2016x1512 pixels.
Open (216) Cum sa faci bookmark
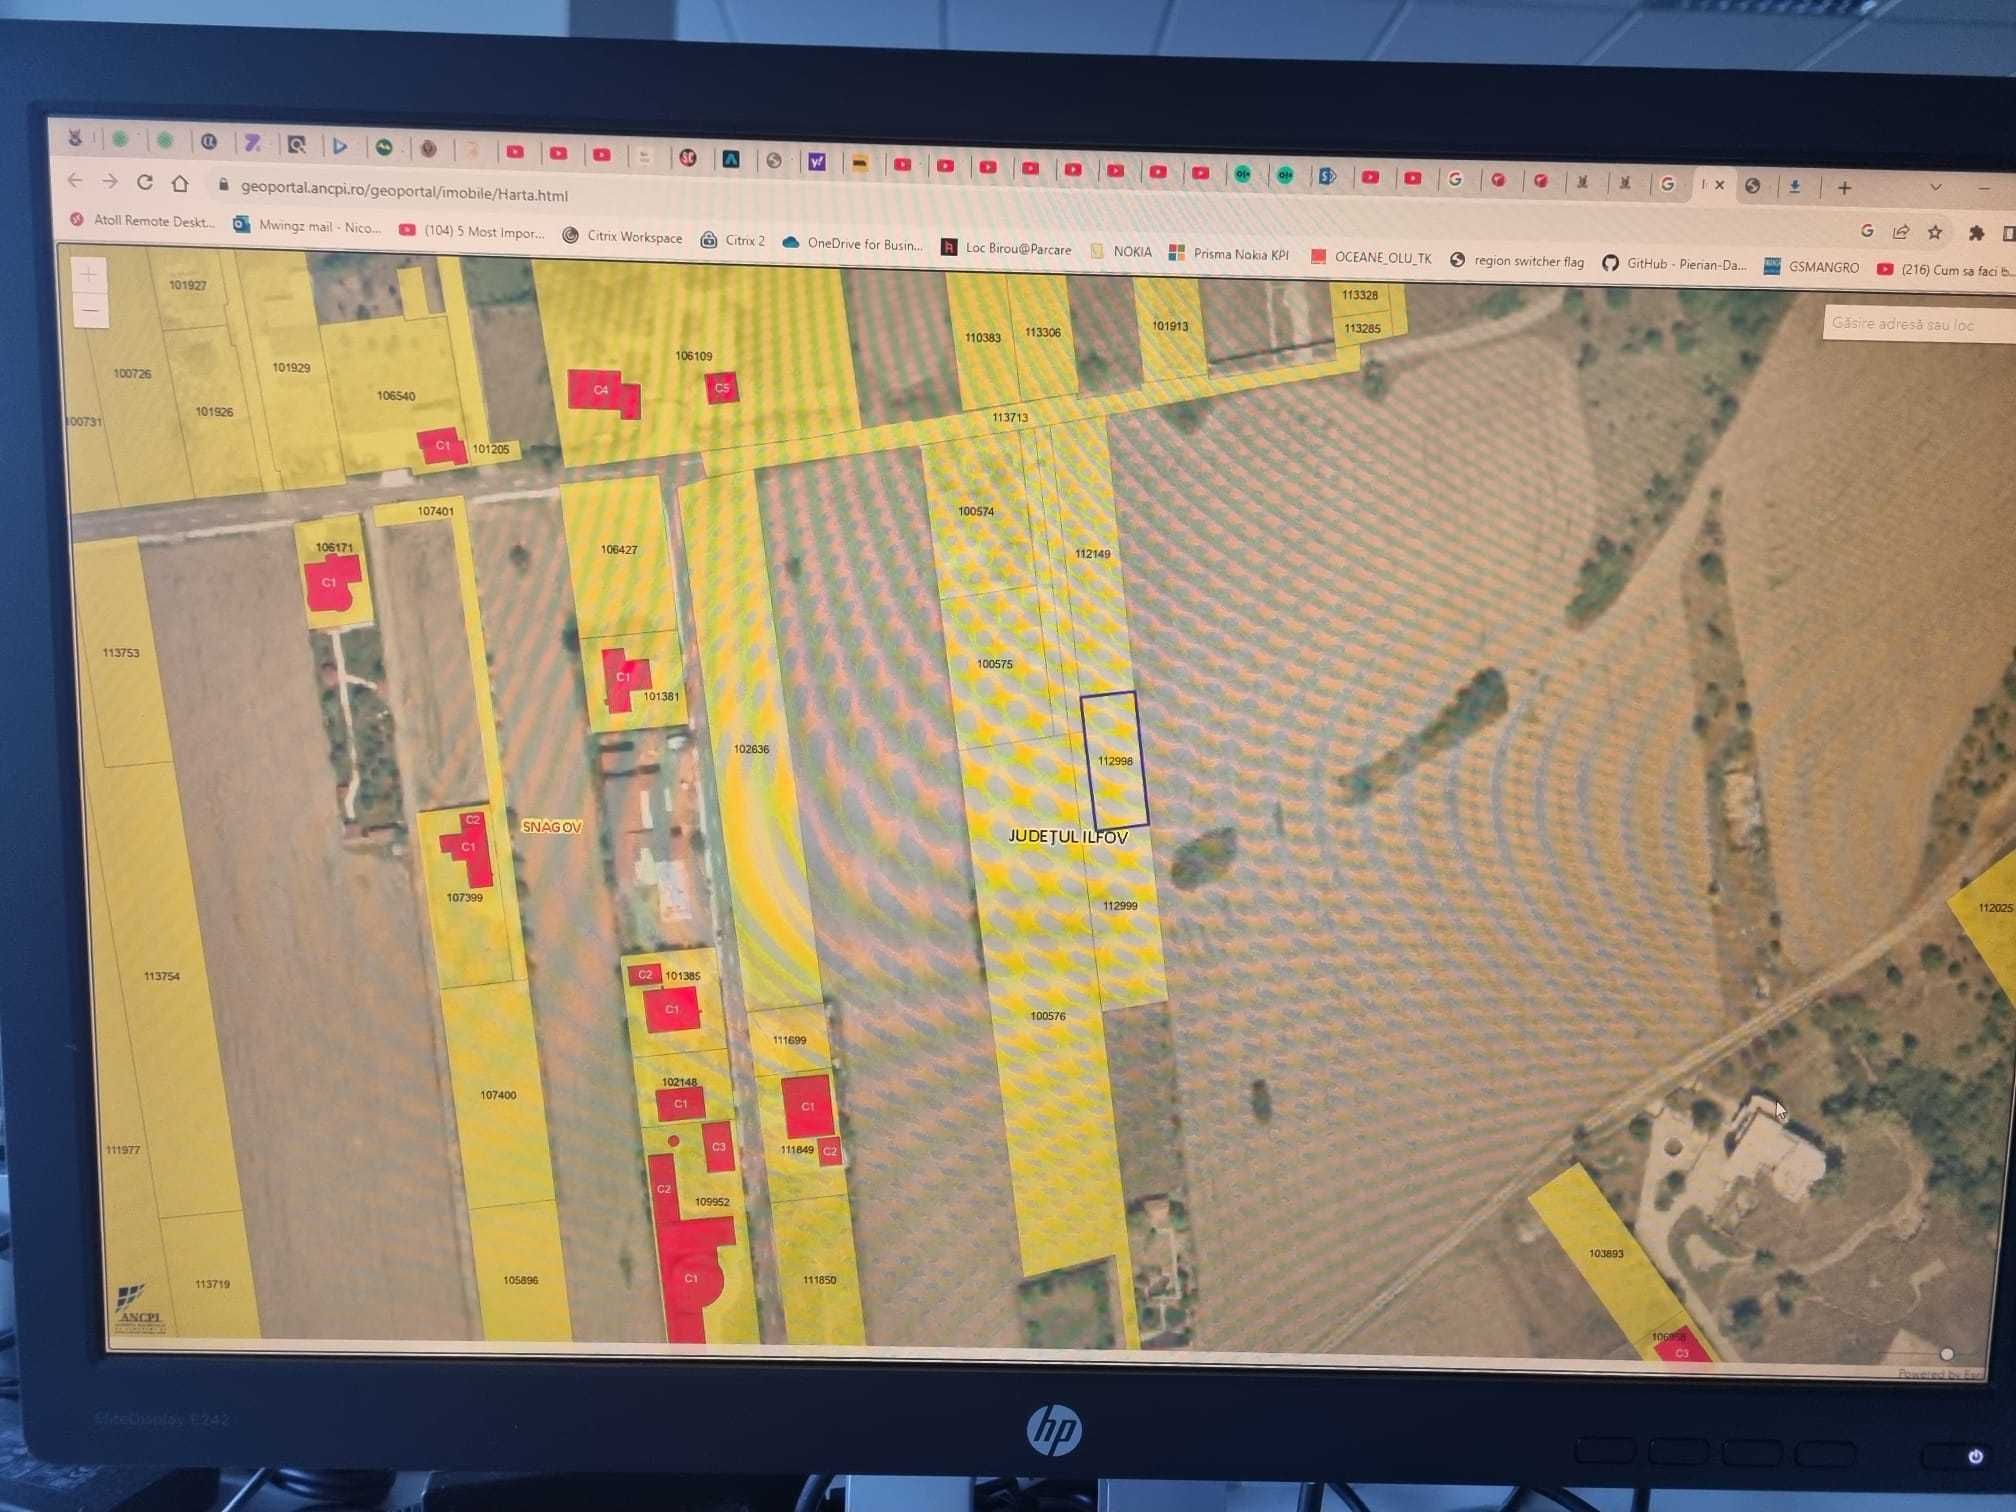[x=1945, y=270]
